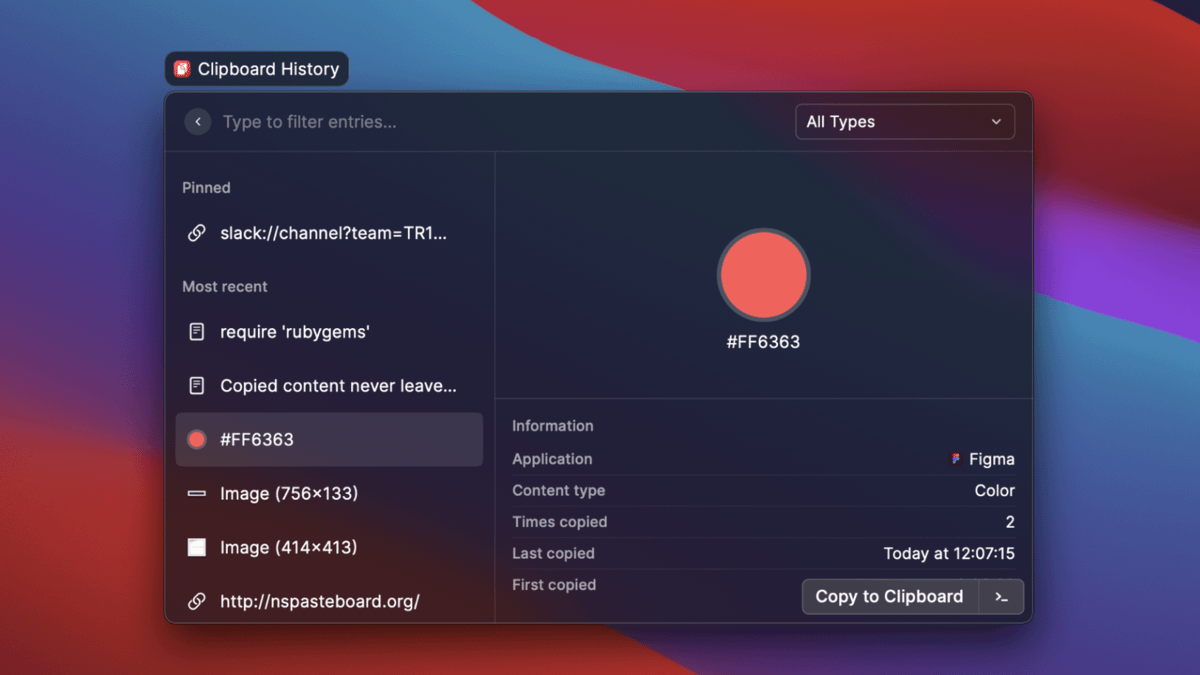
Task: Click the chevron arrow in All Types
Action: pyautogui.click(x=996, y=122)
